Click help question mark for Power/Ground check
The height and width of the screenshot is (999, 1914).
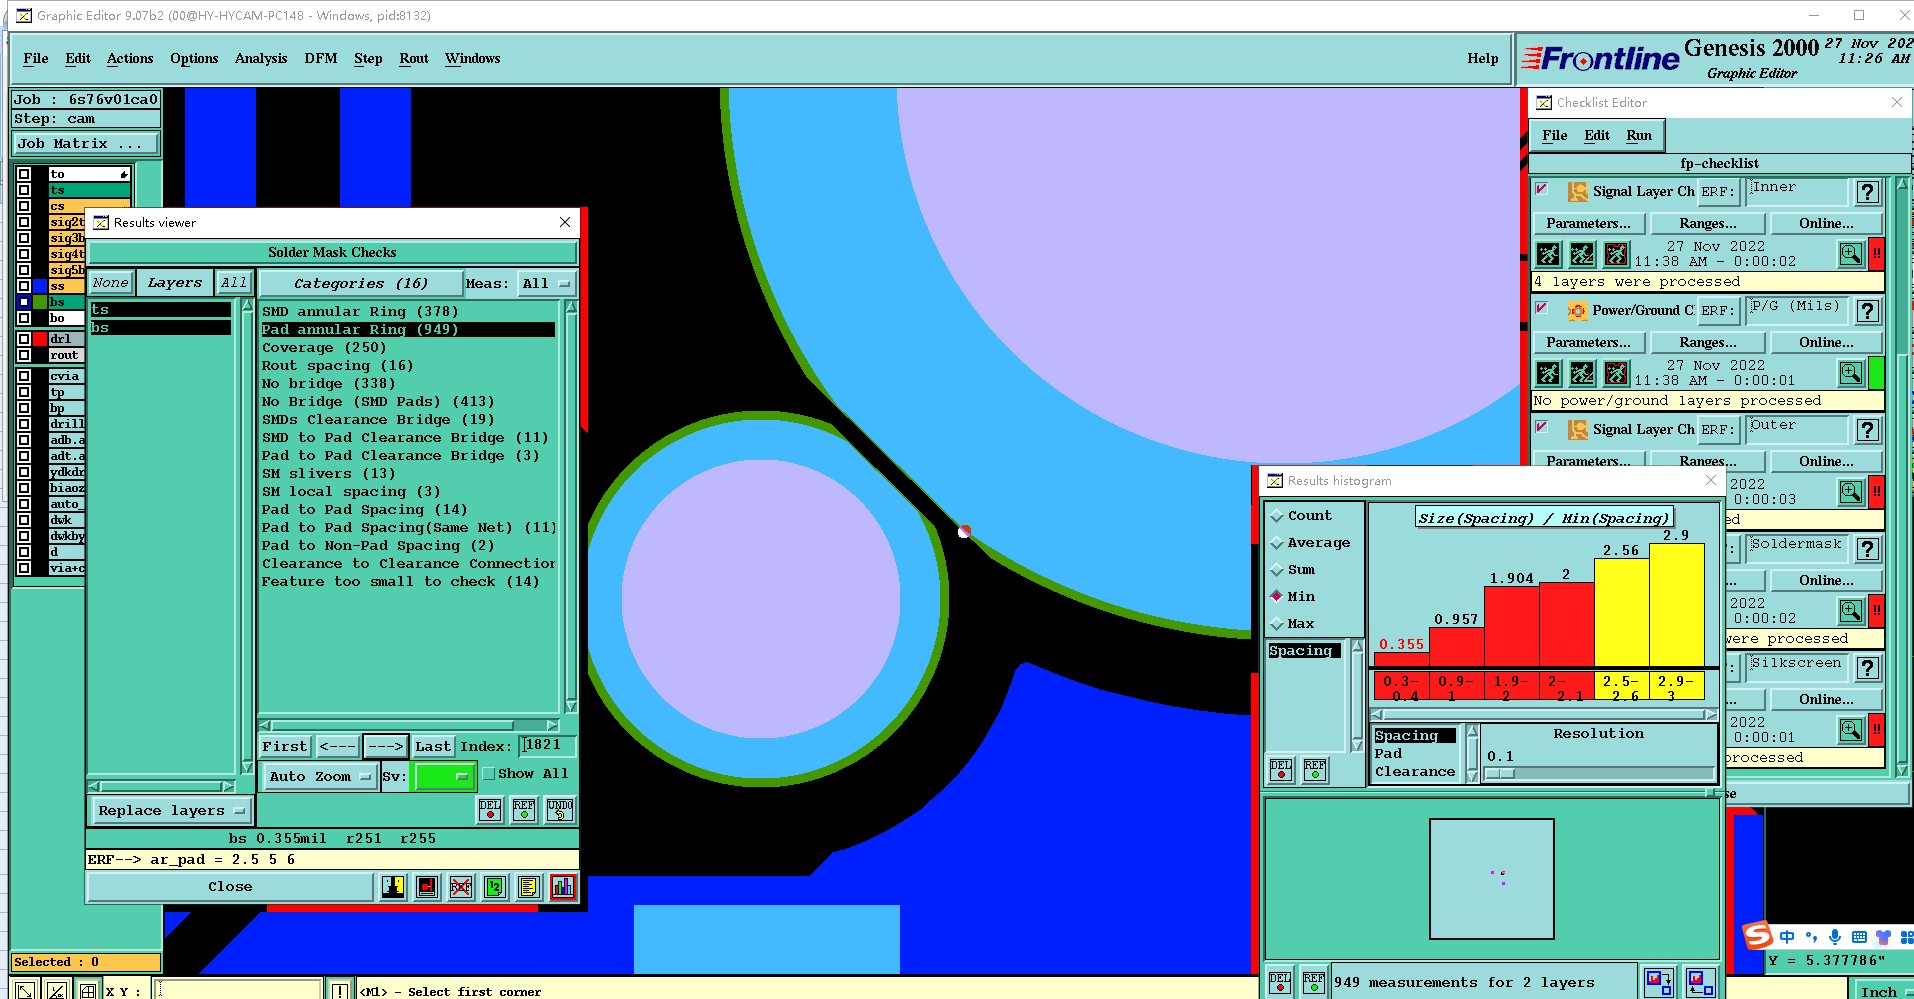click(x=1867, y=311)
